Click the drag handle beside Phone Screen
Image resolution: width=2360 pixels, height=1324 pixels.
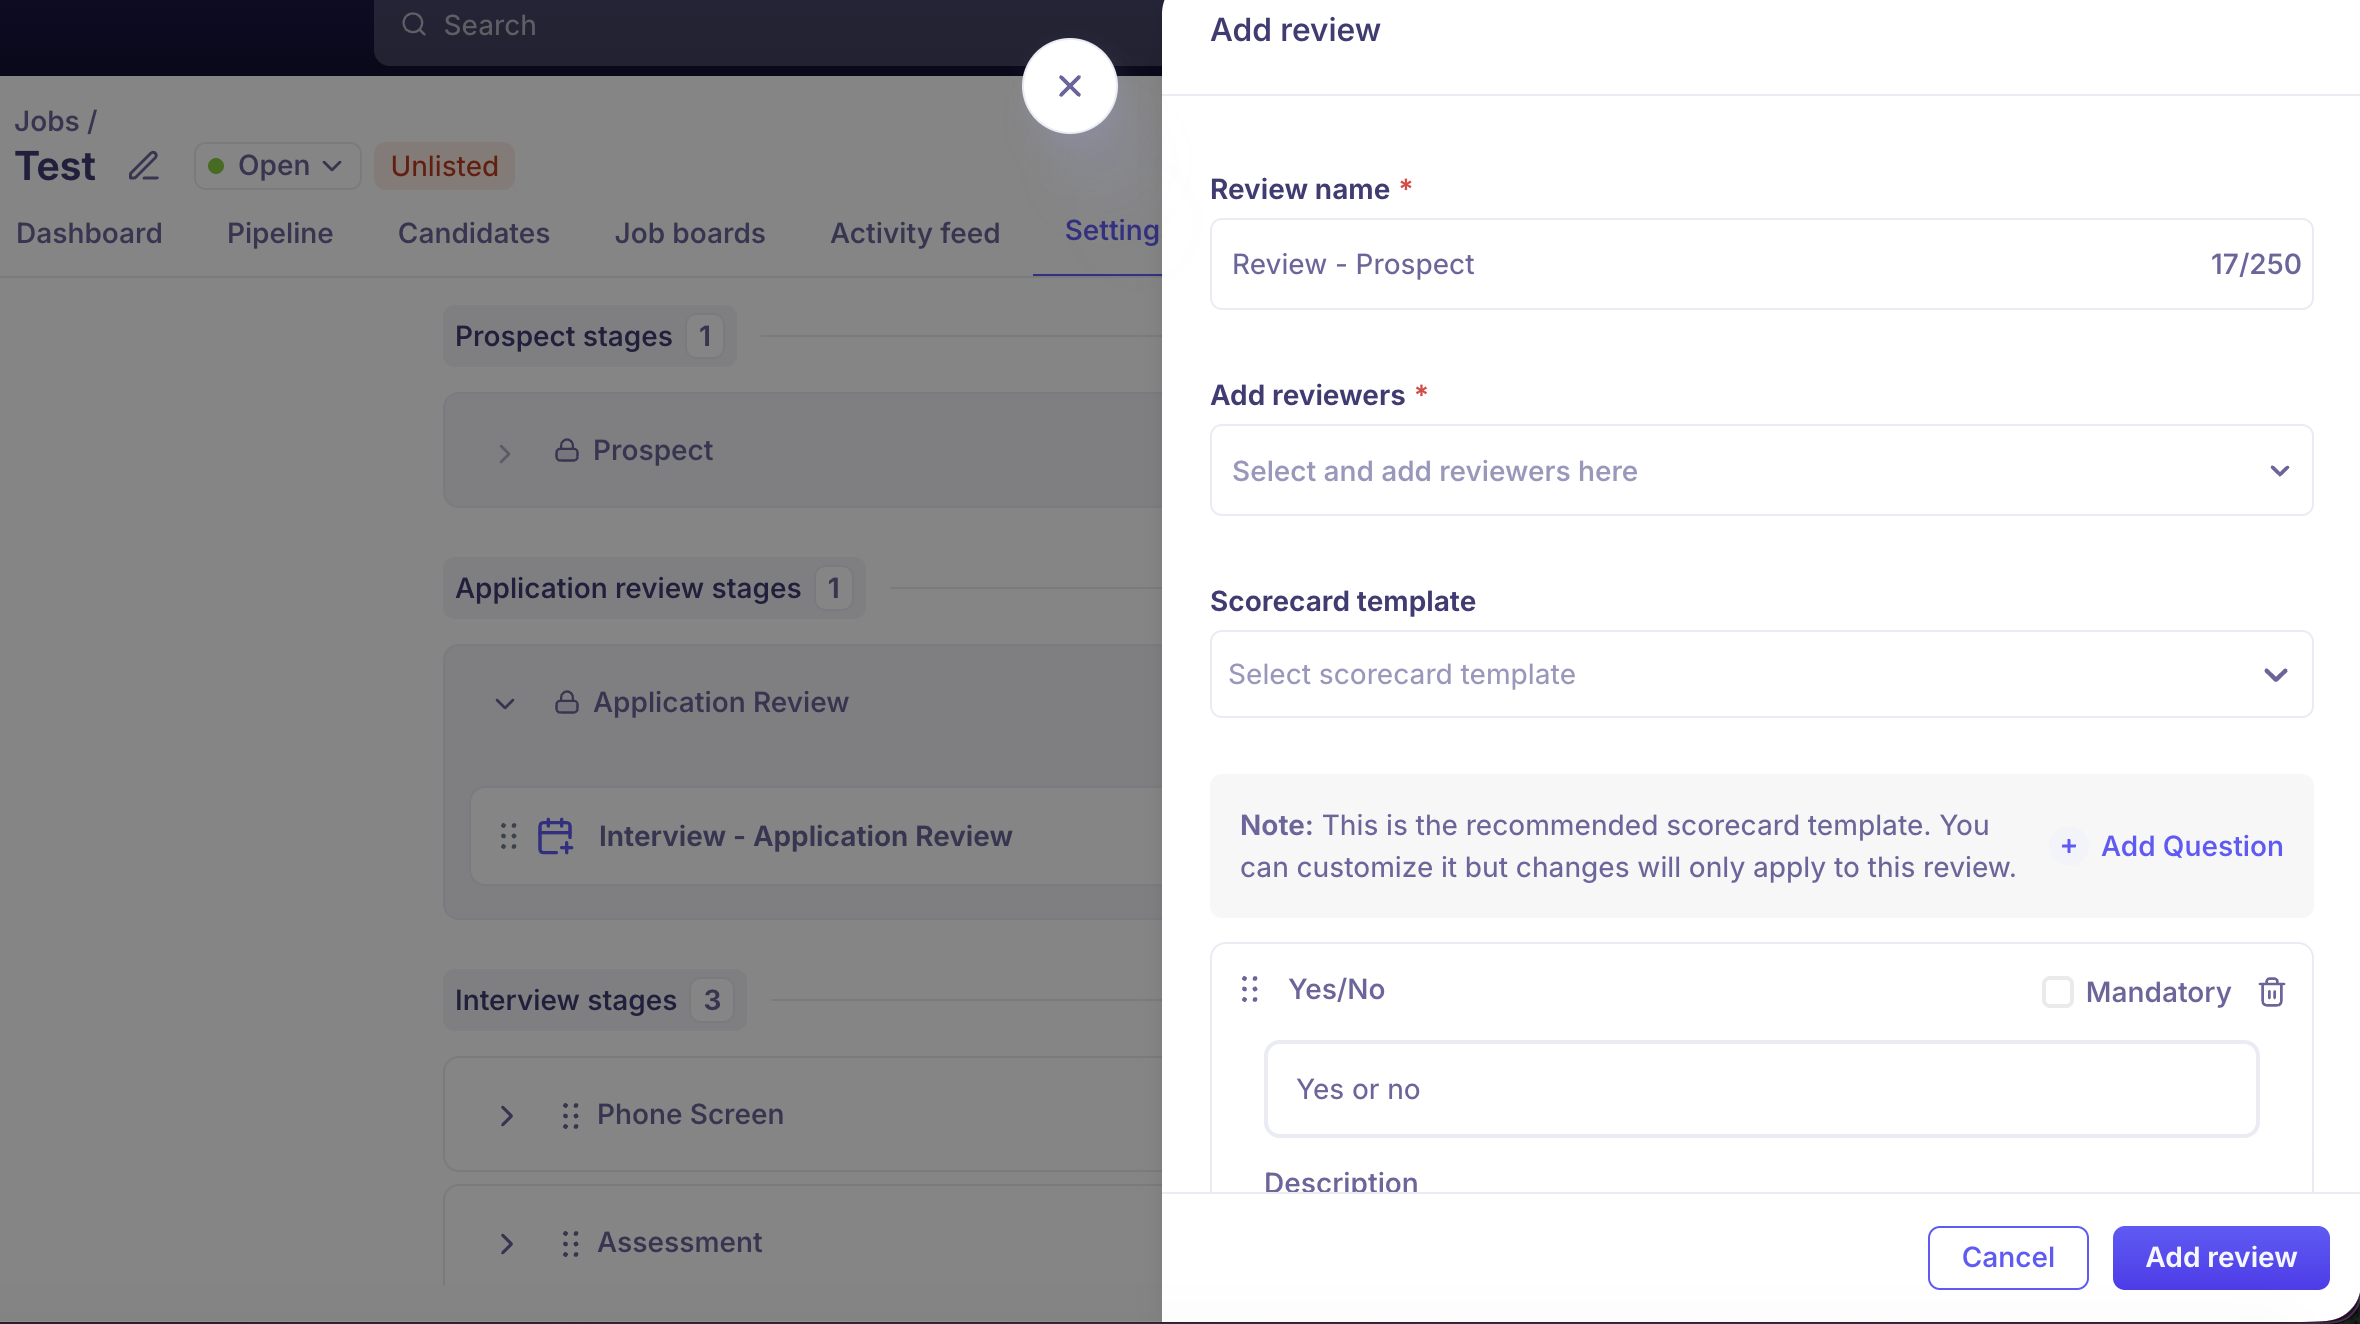tap(570, 1115)
